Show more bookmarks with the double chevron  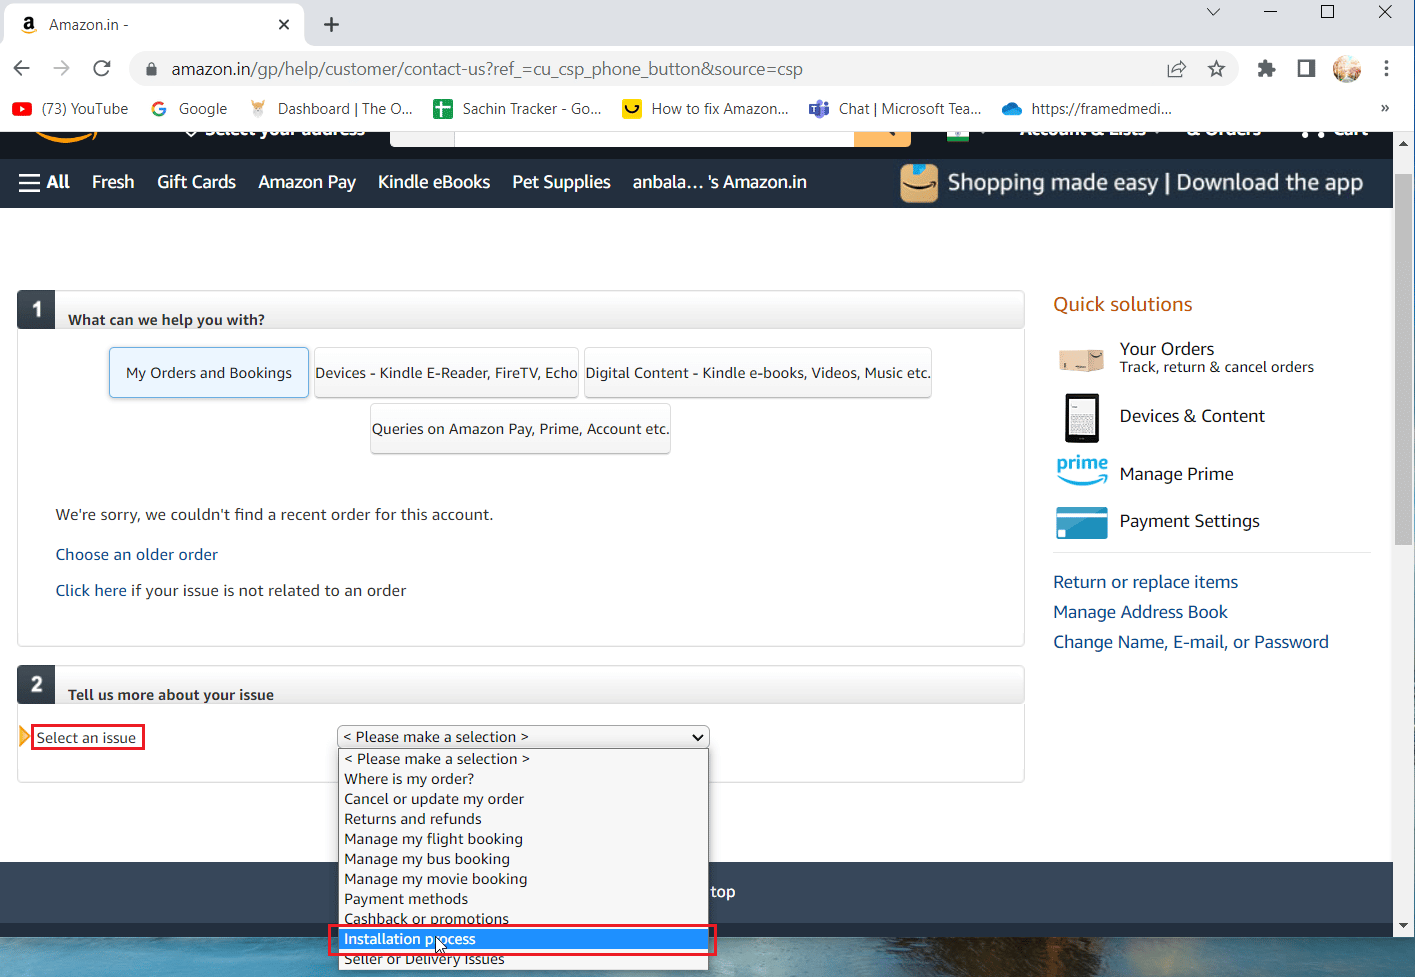(1385, 108)
